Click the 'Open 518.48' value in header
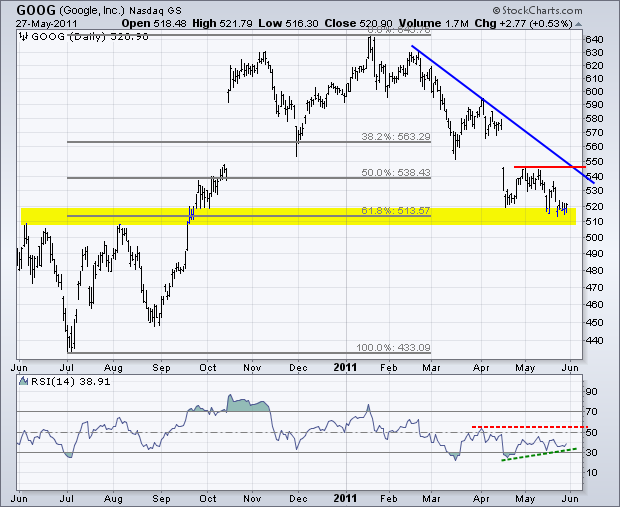 [x=154, y=24]
